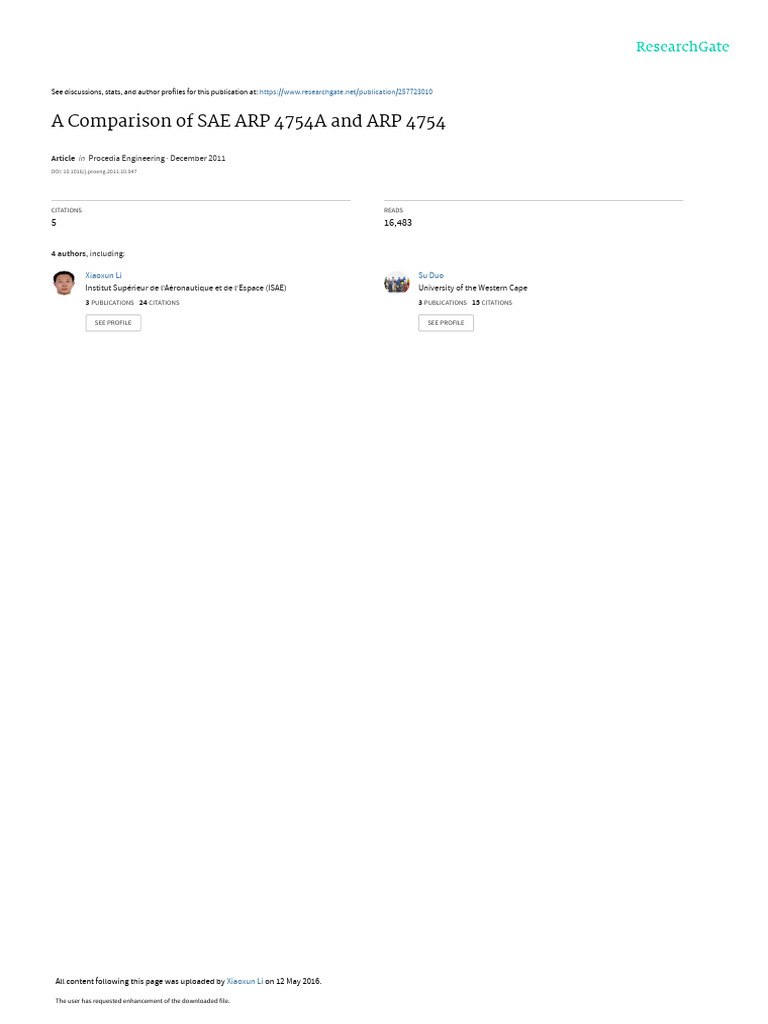Click the DOI text below the journal line

click(x=94, y=172)
